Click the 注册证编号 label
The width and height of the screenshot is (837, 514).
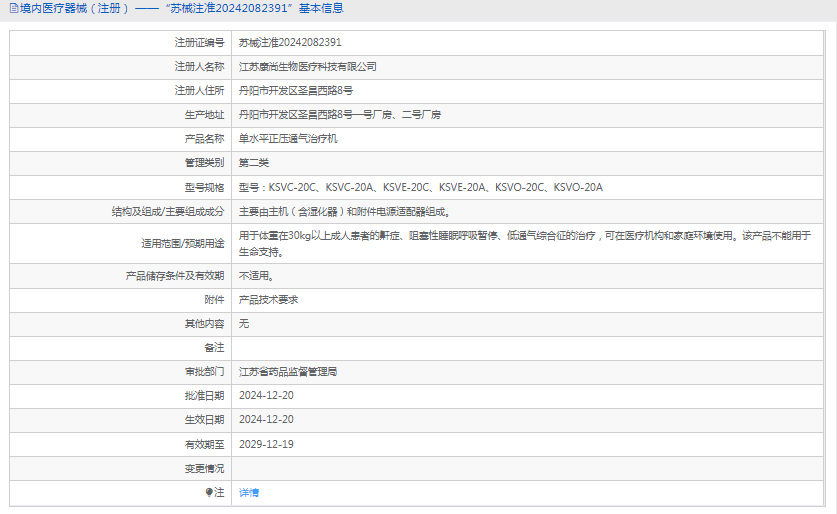199,43
